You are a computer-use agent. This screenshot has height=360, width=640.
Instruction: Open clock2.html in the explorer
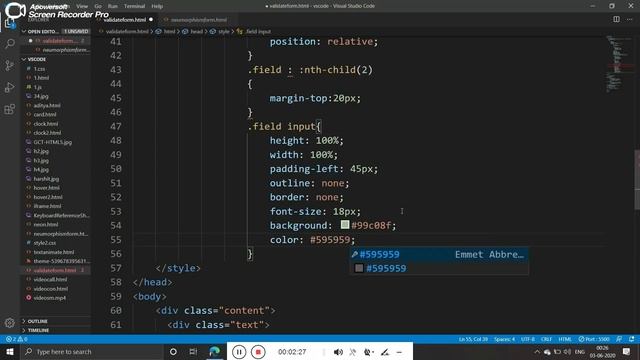point(47,133)
